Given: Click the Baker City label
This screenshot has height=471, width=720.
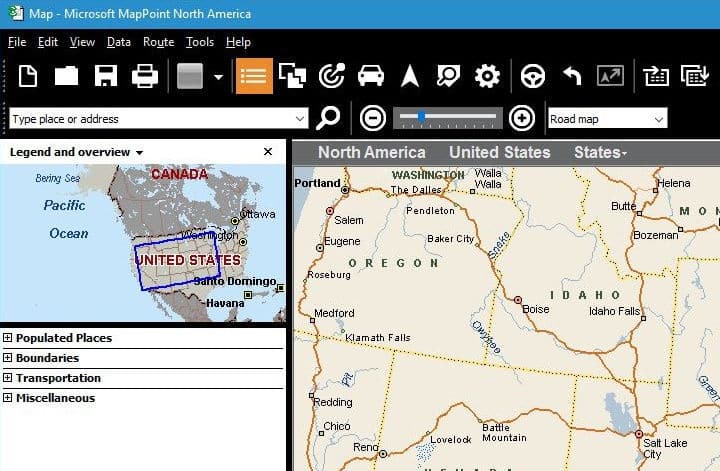Looking at the screenshot, I should click(x=450, y=239).
